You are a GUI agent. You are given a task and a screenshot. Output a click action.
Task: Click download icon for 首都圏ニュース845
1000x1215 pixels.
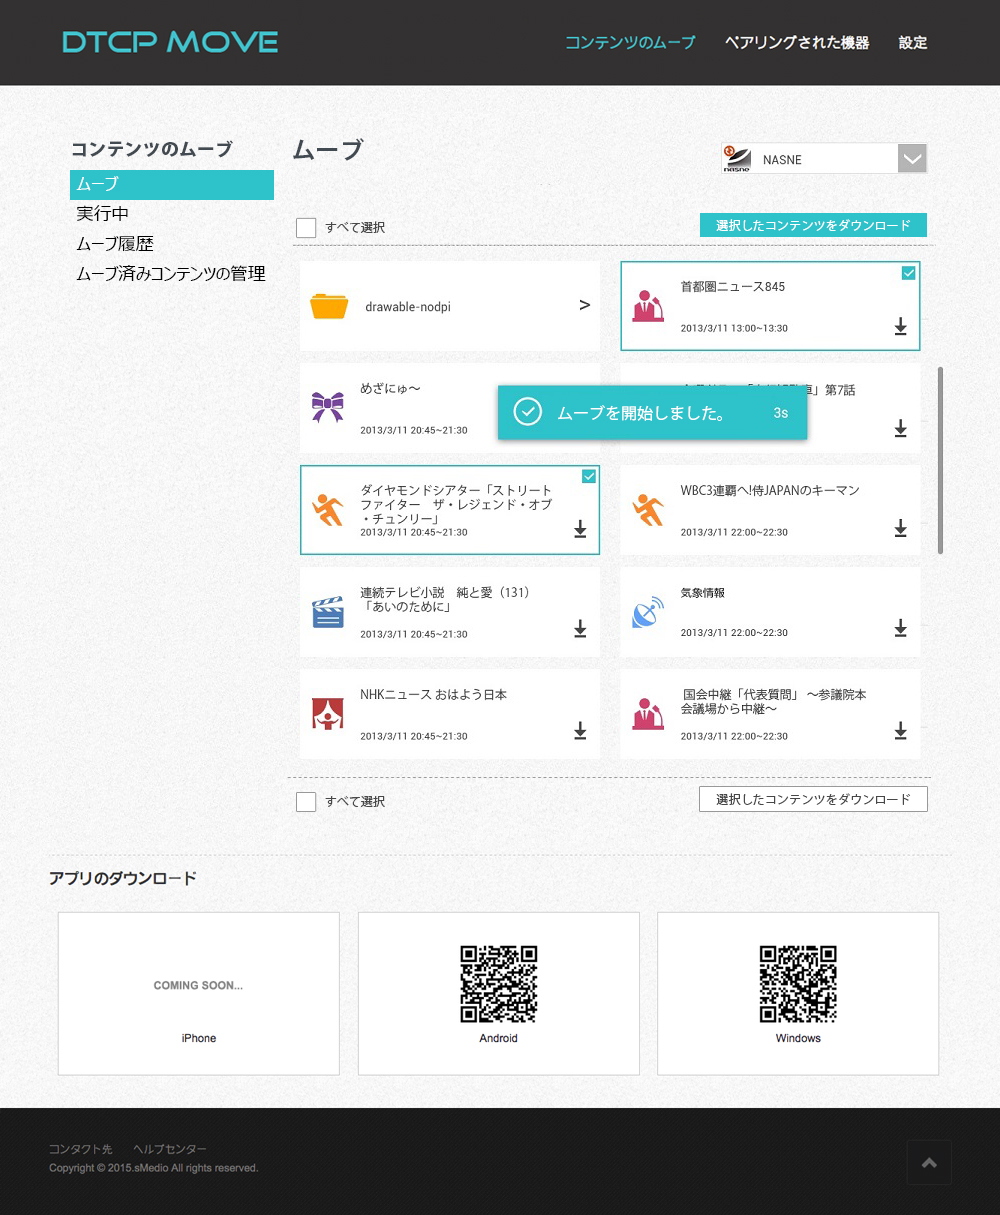900,327
